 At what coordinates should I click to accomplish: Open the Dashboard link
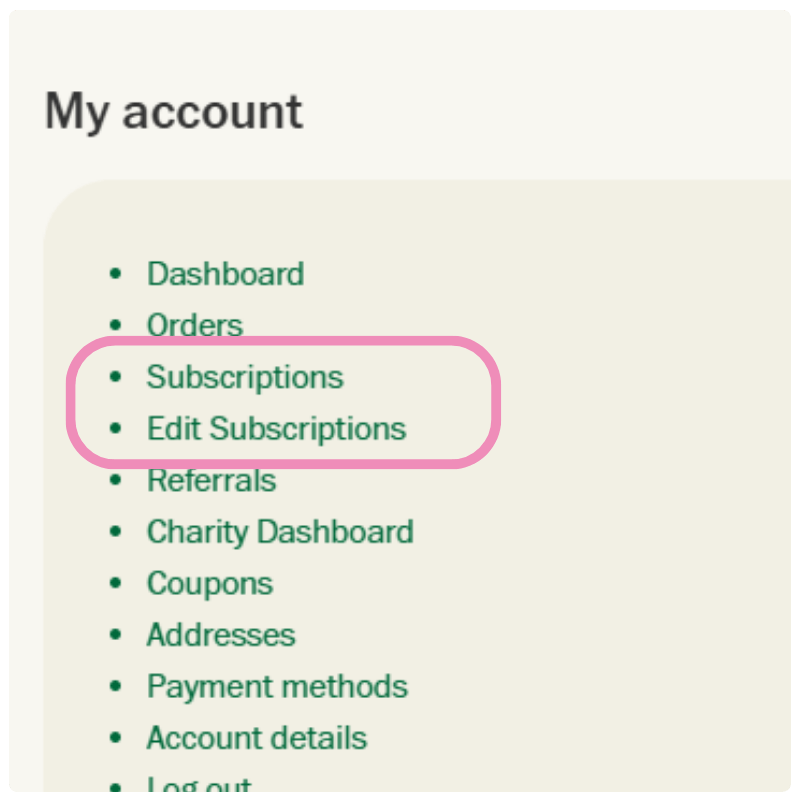tap(225, 274)
